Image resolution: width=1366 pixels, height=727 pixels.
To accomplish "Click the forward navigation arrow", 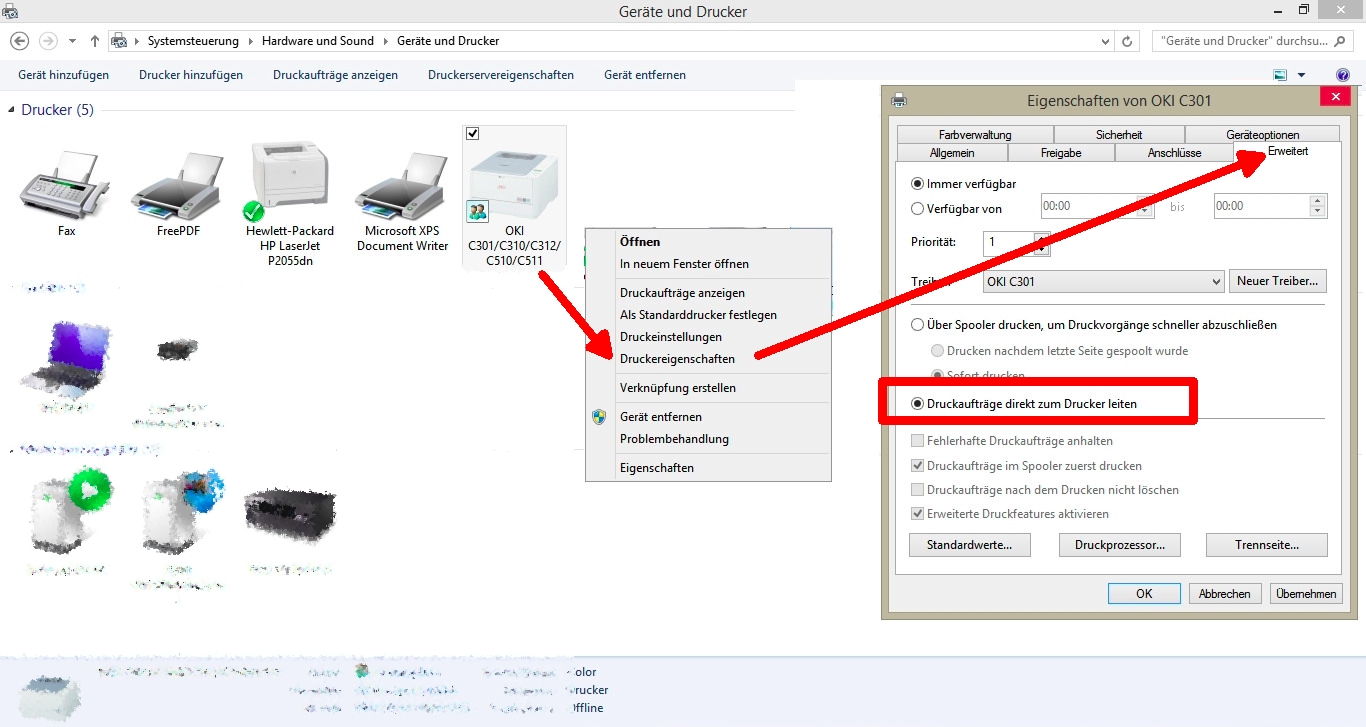I will click(47, 41).
